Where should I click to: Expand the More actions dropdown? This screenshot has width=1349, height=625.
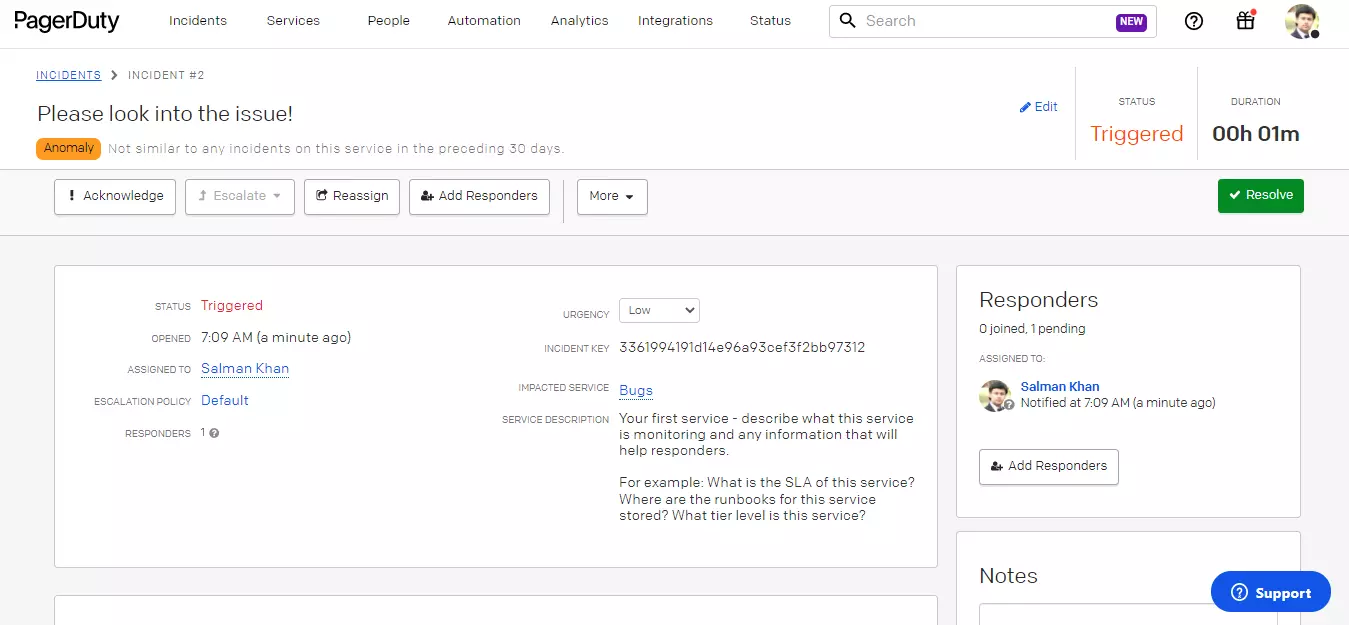click(612, 196)
